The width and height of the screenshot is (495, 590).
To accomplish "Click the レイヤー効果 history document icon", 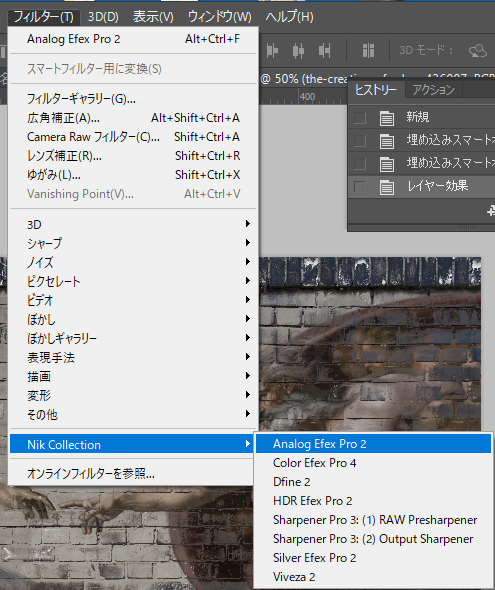I will click(x=387, y=187).
